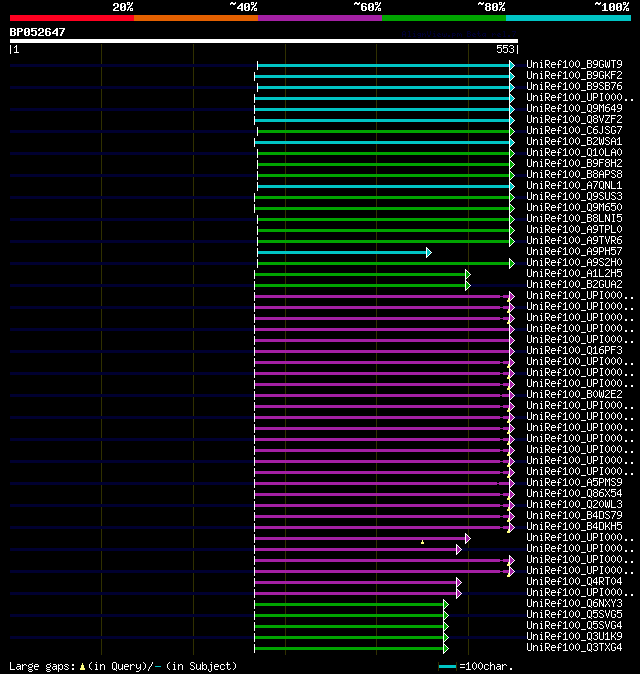This screenshot has width=640, height=674.
Task: Select the UniRef100_Q3U1K9 label
Action: click(574, 637)
